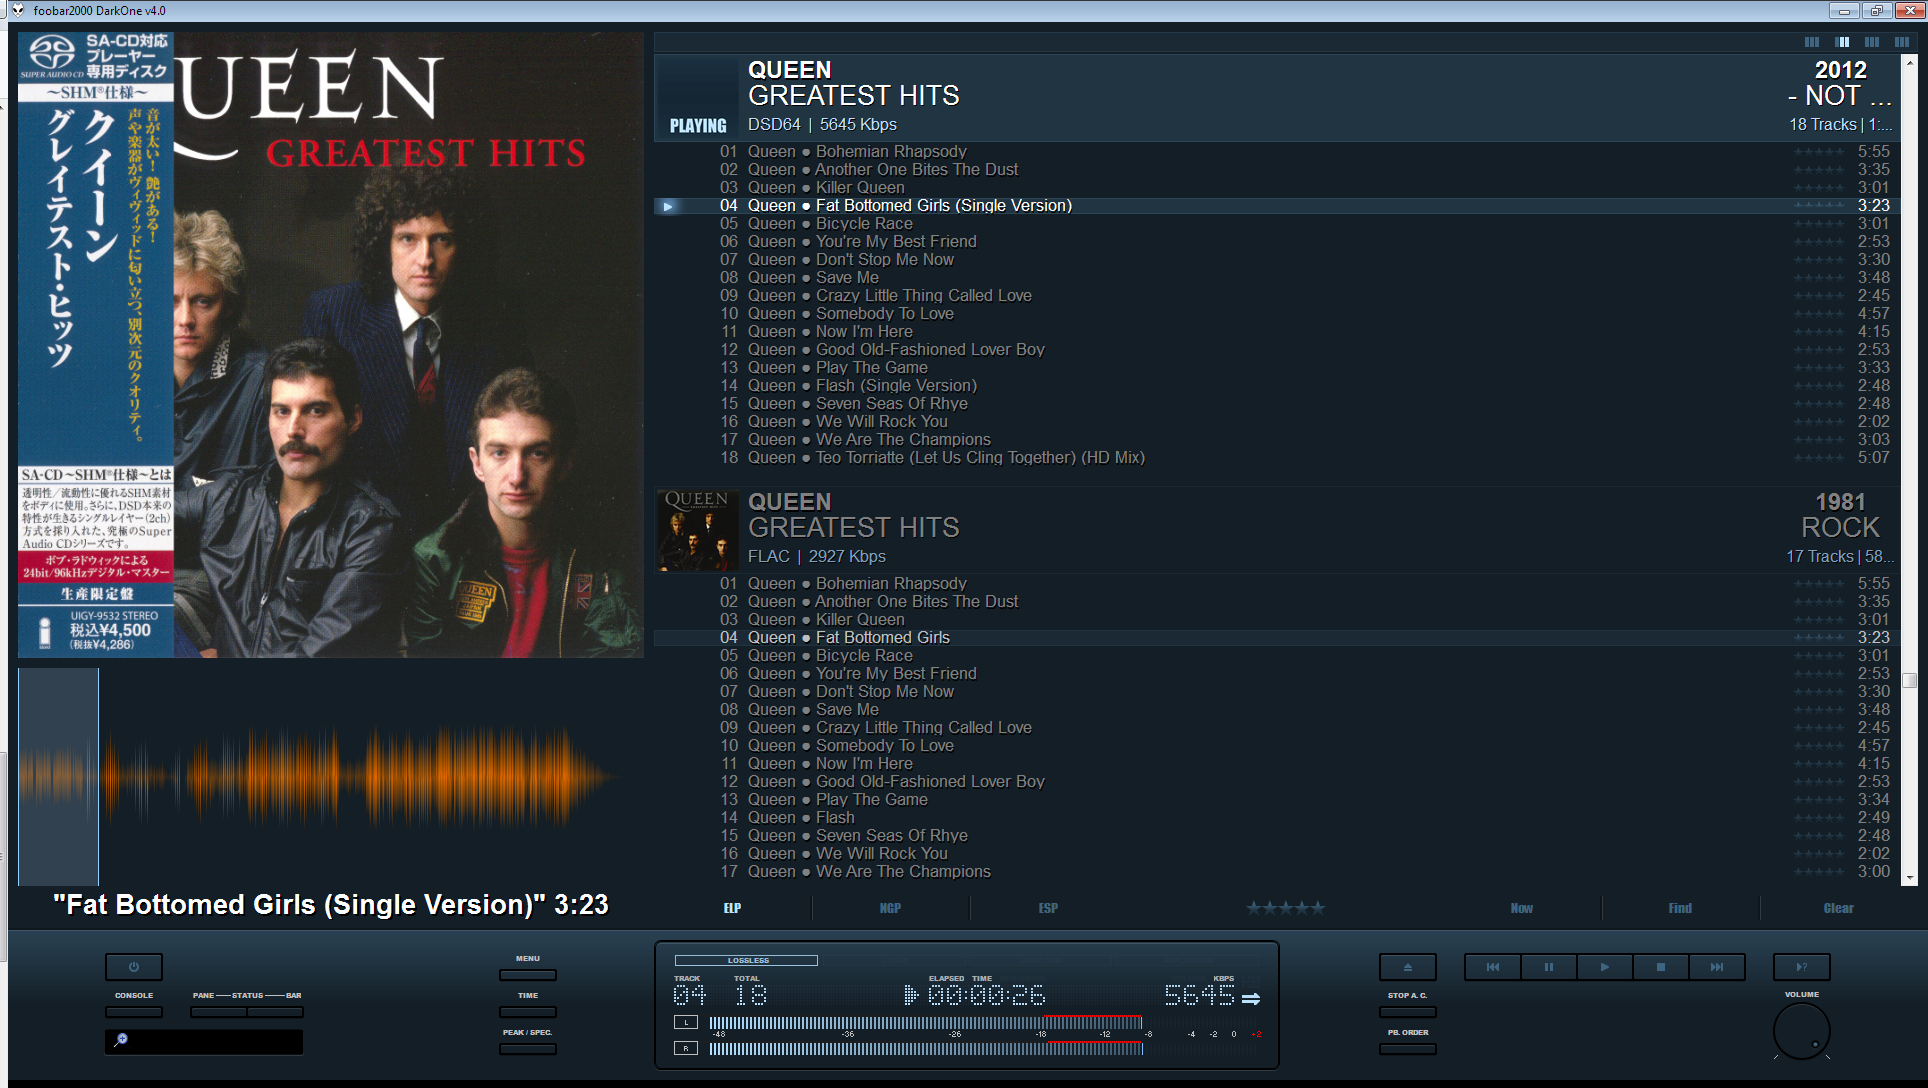The height and width of the screenshot is (1088, 1928).
Task: Select "Seven Seas Of Rhye" in the FLAC album
Action: (x=1277, y=836)
